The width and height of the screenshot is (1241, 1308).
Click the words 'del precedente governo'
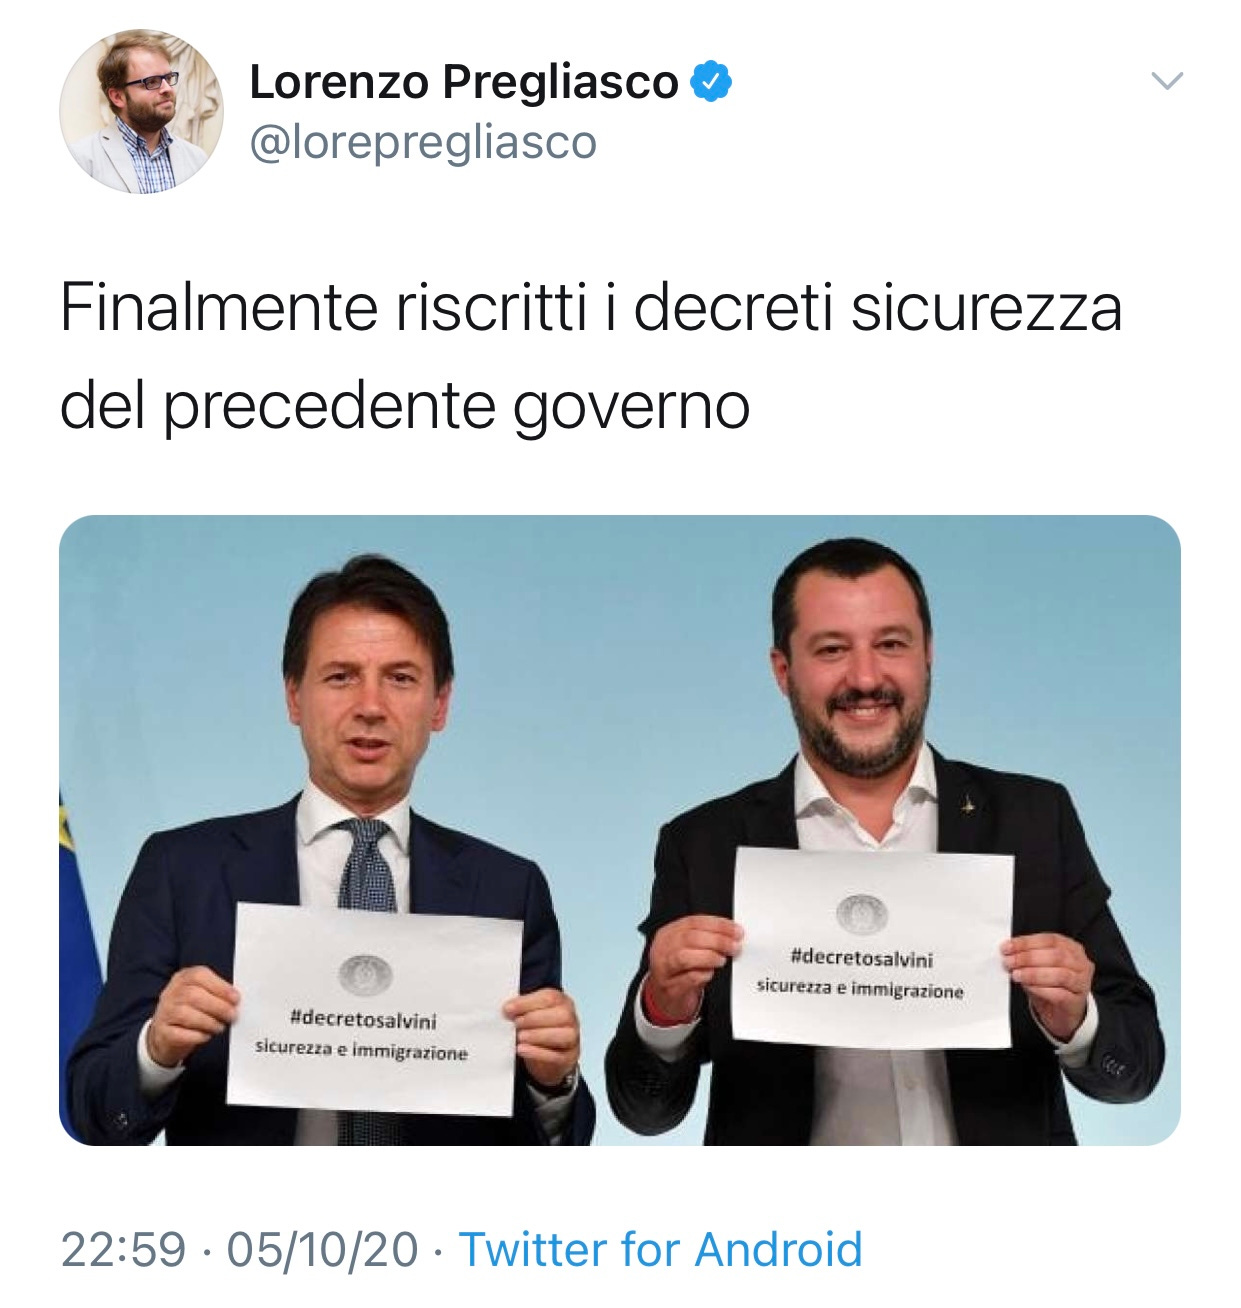click(405, 407)
